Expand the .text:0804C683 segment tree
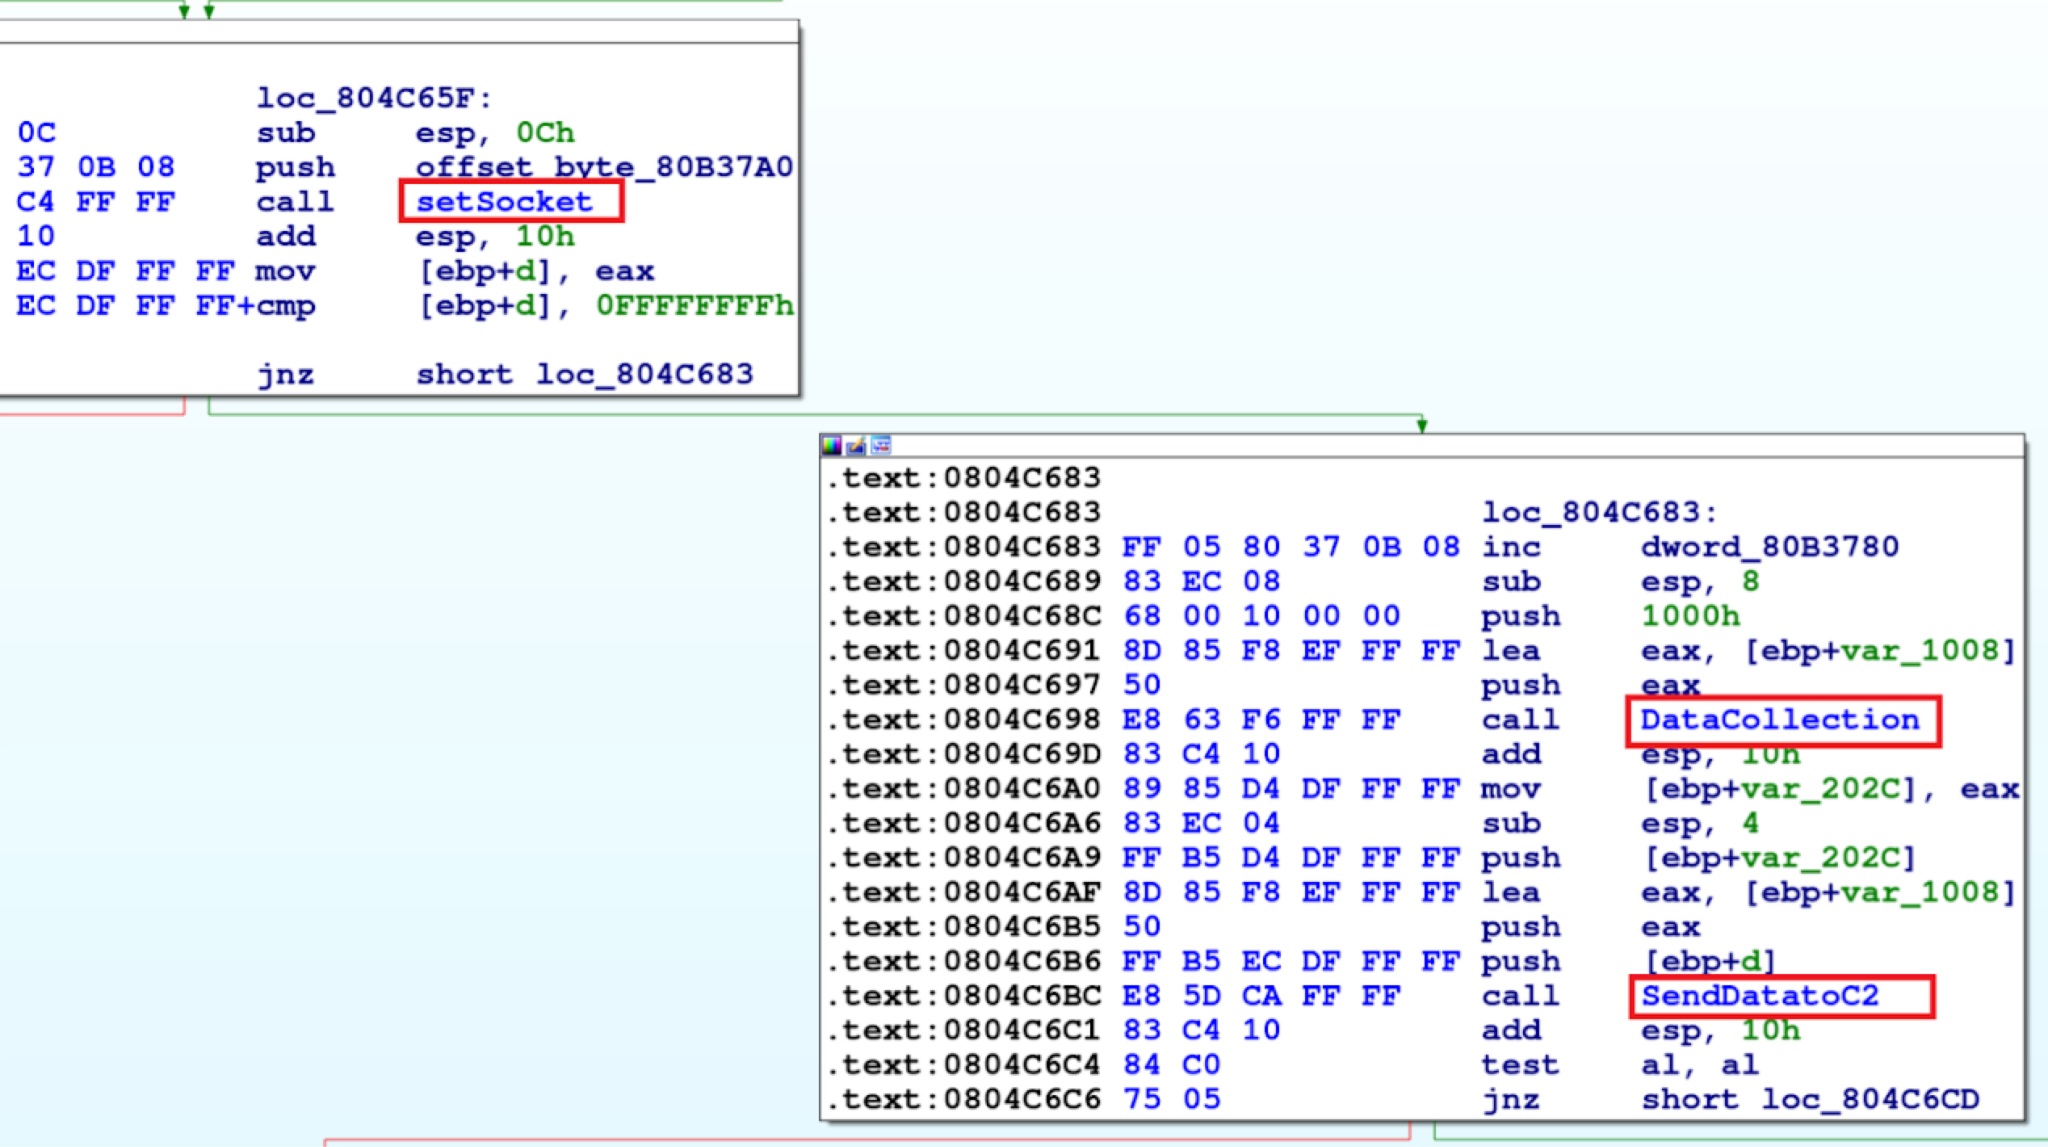Image resolution: width=2048 pixels, height=1147 pixels. point(973,477)
